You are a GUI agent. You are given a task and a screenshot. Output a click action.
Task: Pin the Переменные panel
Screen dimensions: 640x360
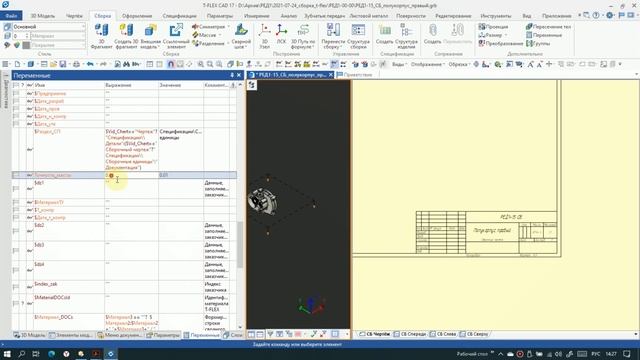(232, 75)
